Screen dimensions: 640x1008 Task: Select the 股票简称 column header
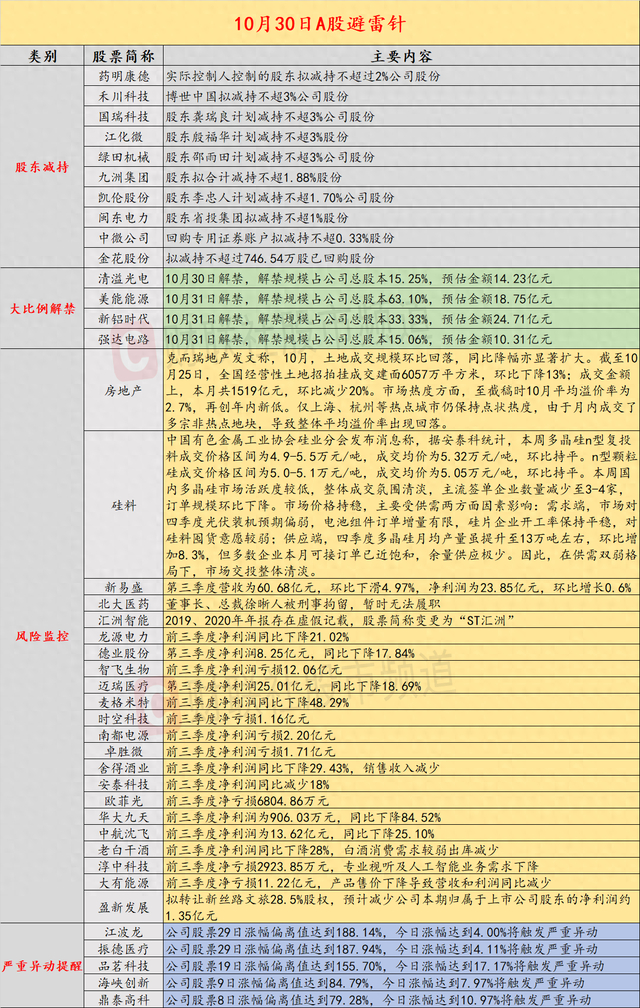pyautogui.click(x=122, y=56)
